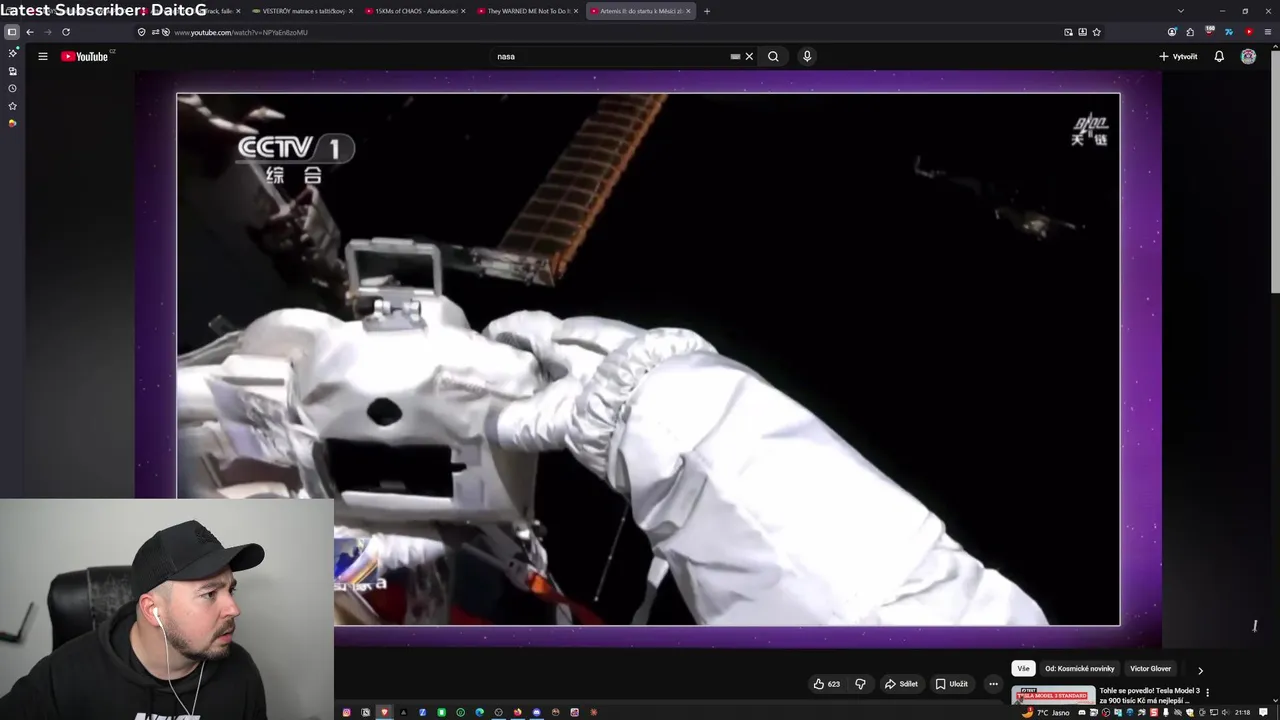This screenshot has width=1280, height=720.
Task: Open the red YouTube extension icon in toolbar
Action: click(1249, 32)
